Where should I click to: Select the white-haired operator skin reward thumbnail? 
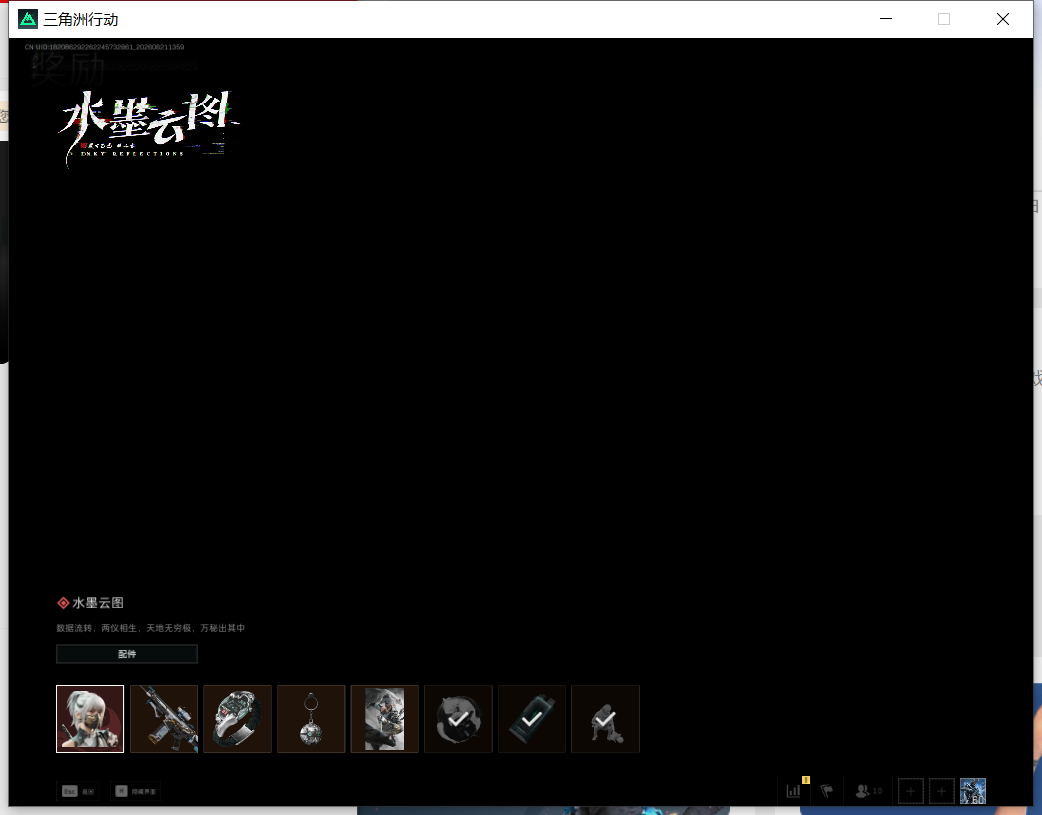coord(90,719)
